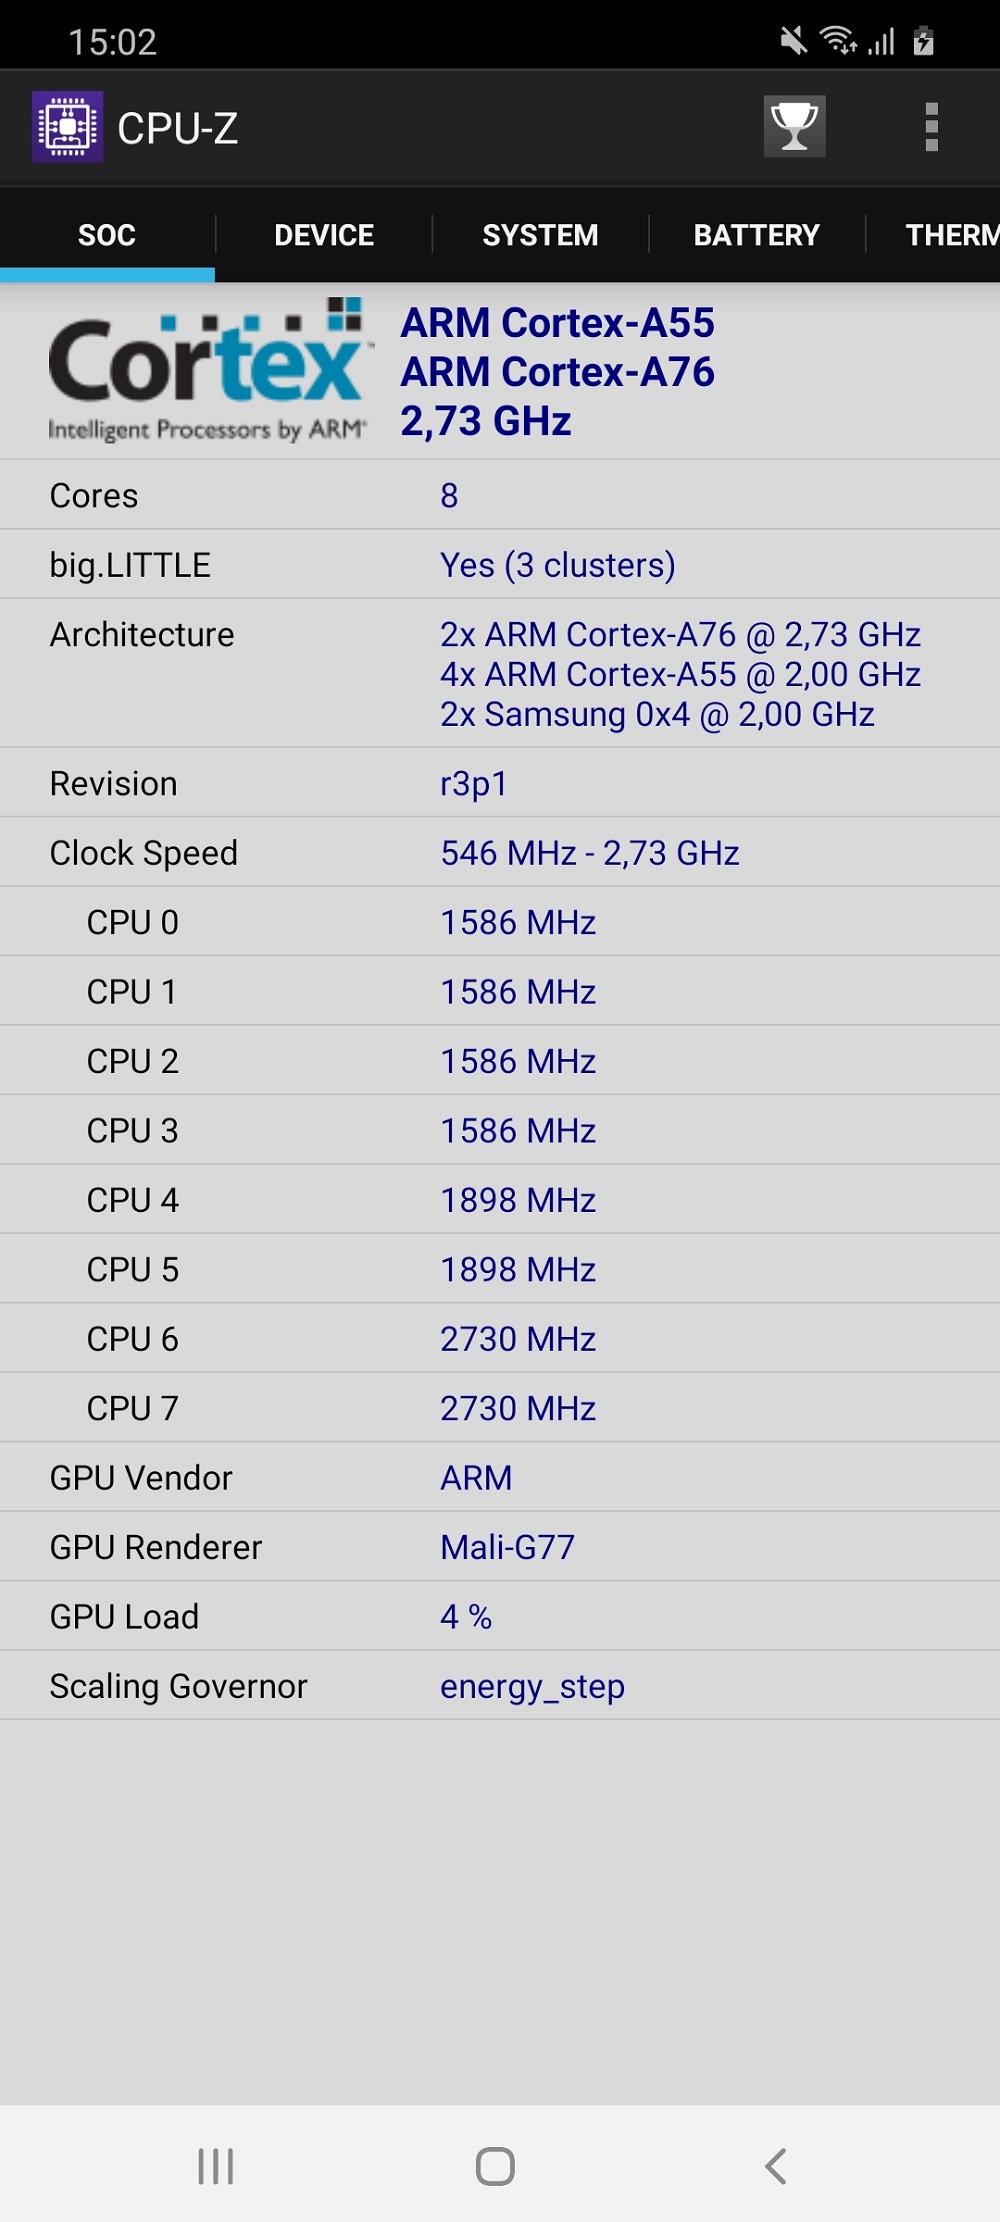
Task: Tap Android home navigation button
Action: tap(495, 2166)
